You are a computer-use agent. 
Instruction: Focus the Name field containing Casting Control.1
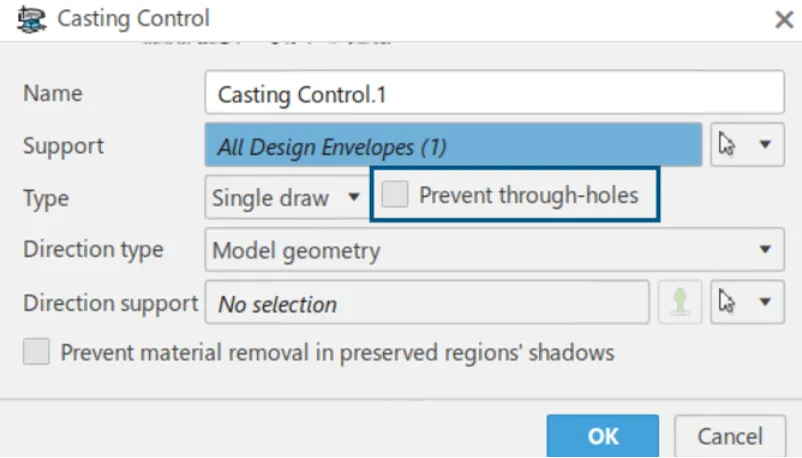pos(494,94)
